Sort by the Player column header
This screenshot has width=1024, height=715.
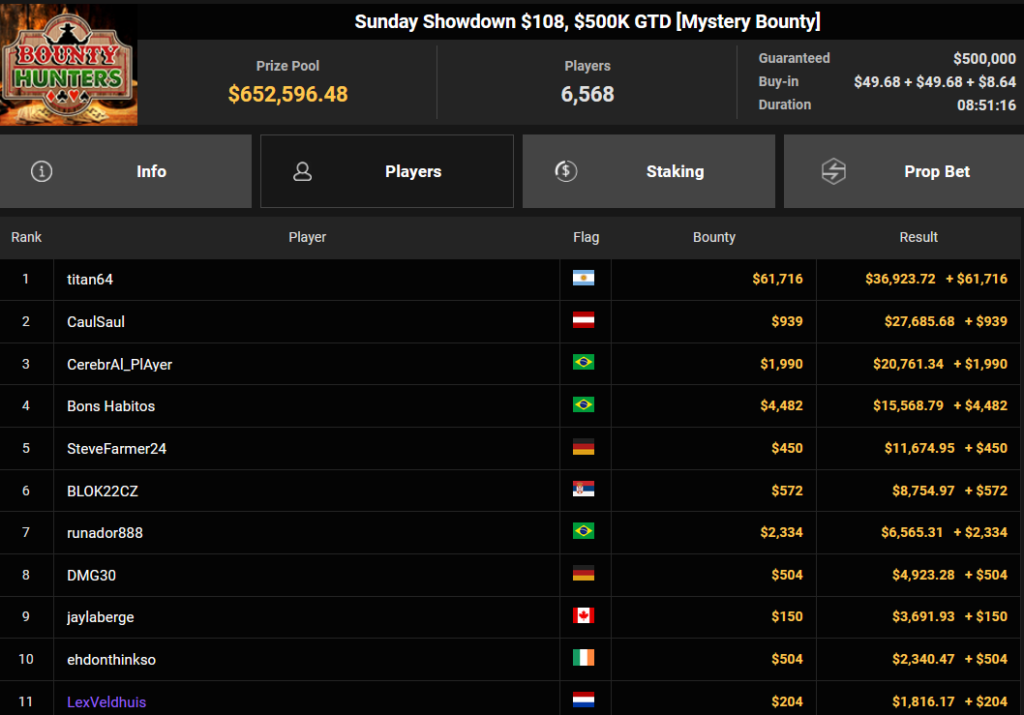307,237
